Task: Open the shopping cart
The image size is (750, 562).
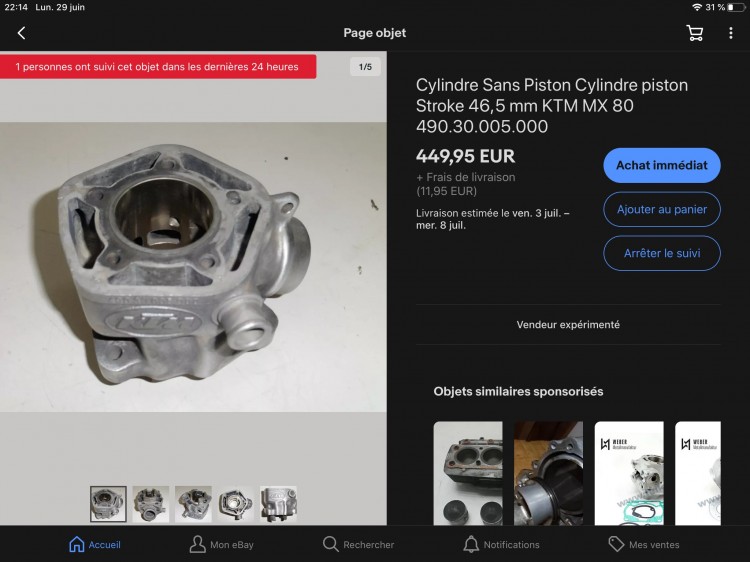Action: point(694,33)
